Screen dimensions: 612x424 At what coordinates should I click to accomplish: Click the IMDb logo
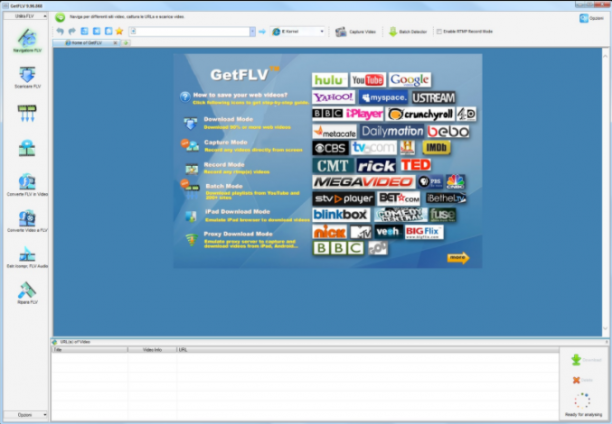point(436,148)
